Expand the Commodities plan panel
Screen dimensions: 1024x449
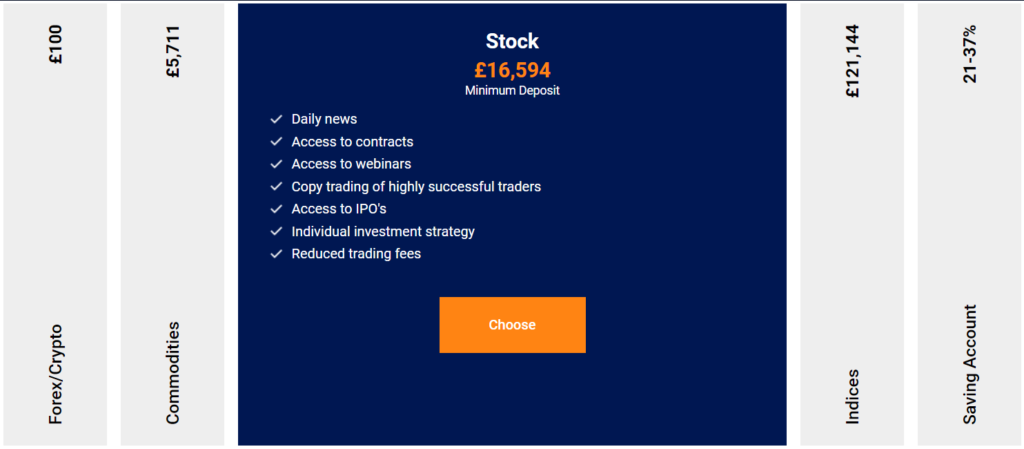173,373
